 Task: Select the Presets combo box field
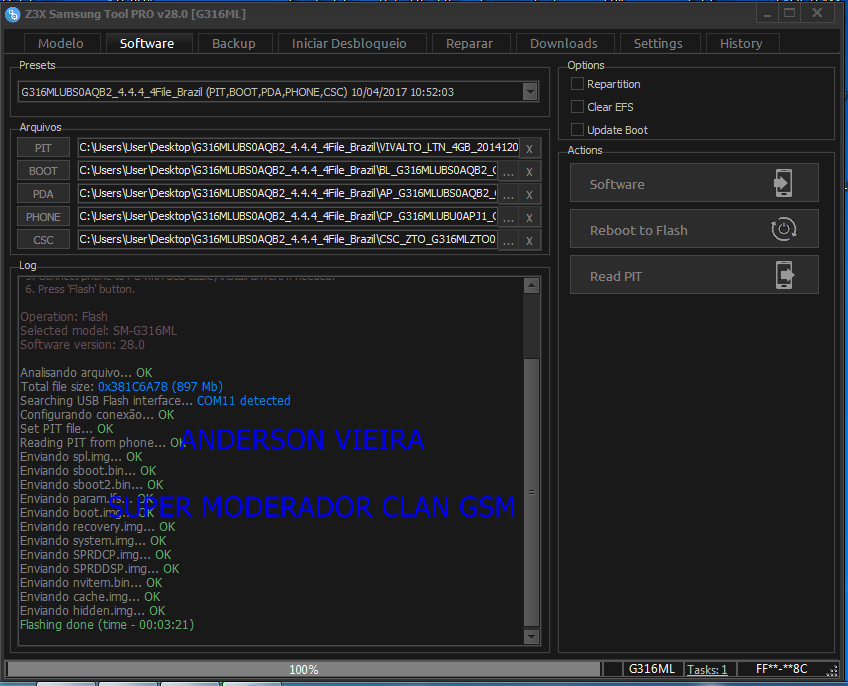click(x=279, y=92)
